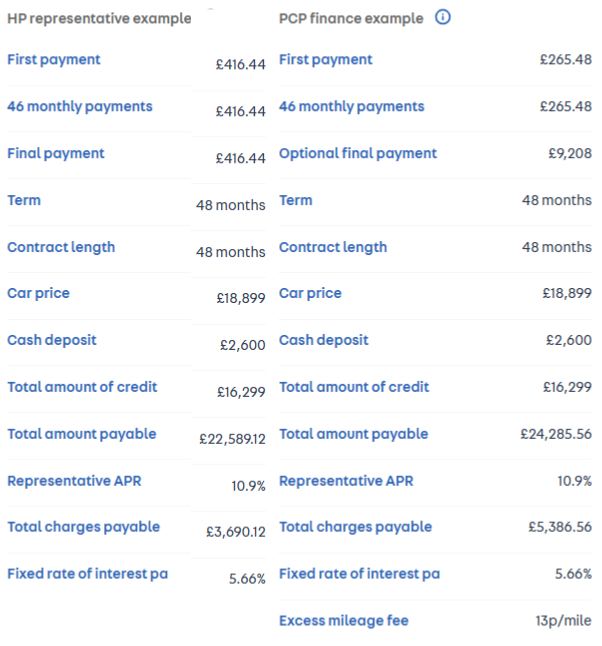Screen dimensions: 602x646
Task: Click the PCP Optional final payment label
Action: (358, 154)
